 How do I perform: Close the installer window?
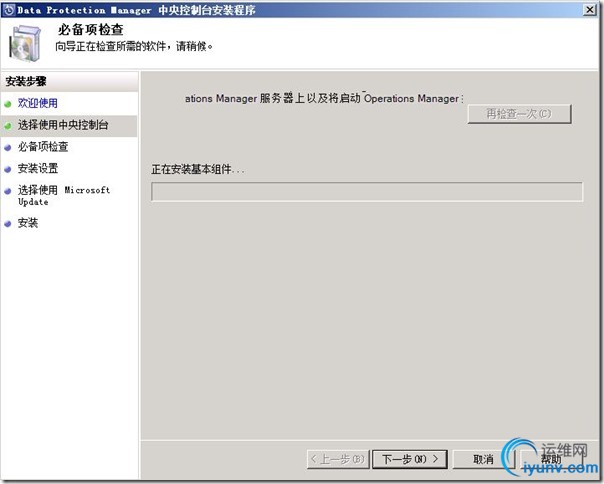[x=589, y=10]
